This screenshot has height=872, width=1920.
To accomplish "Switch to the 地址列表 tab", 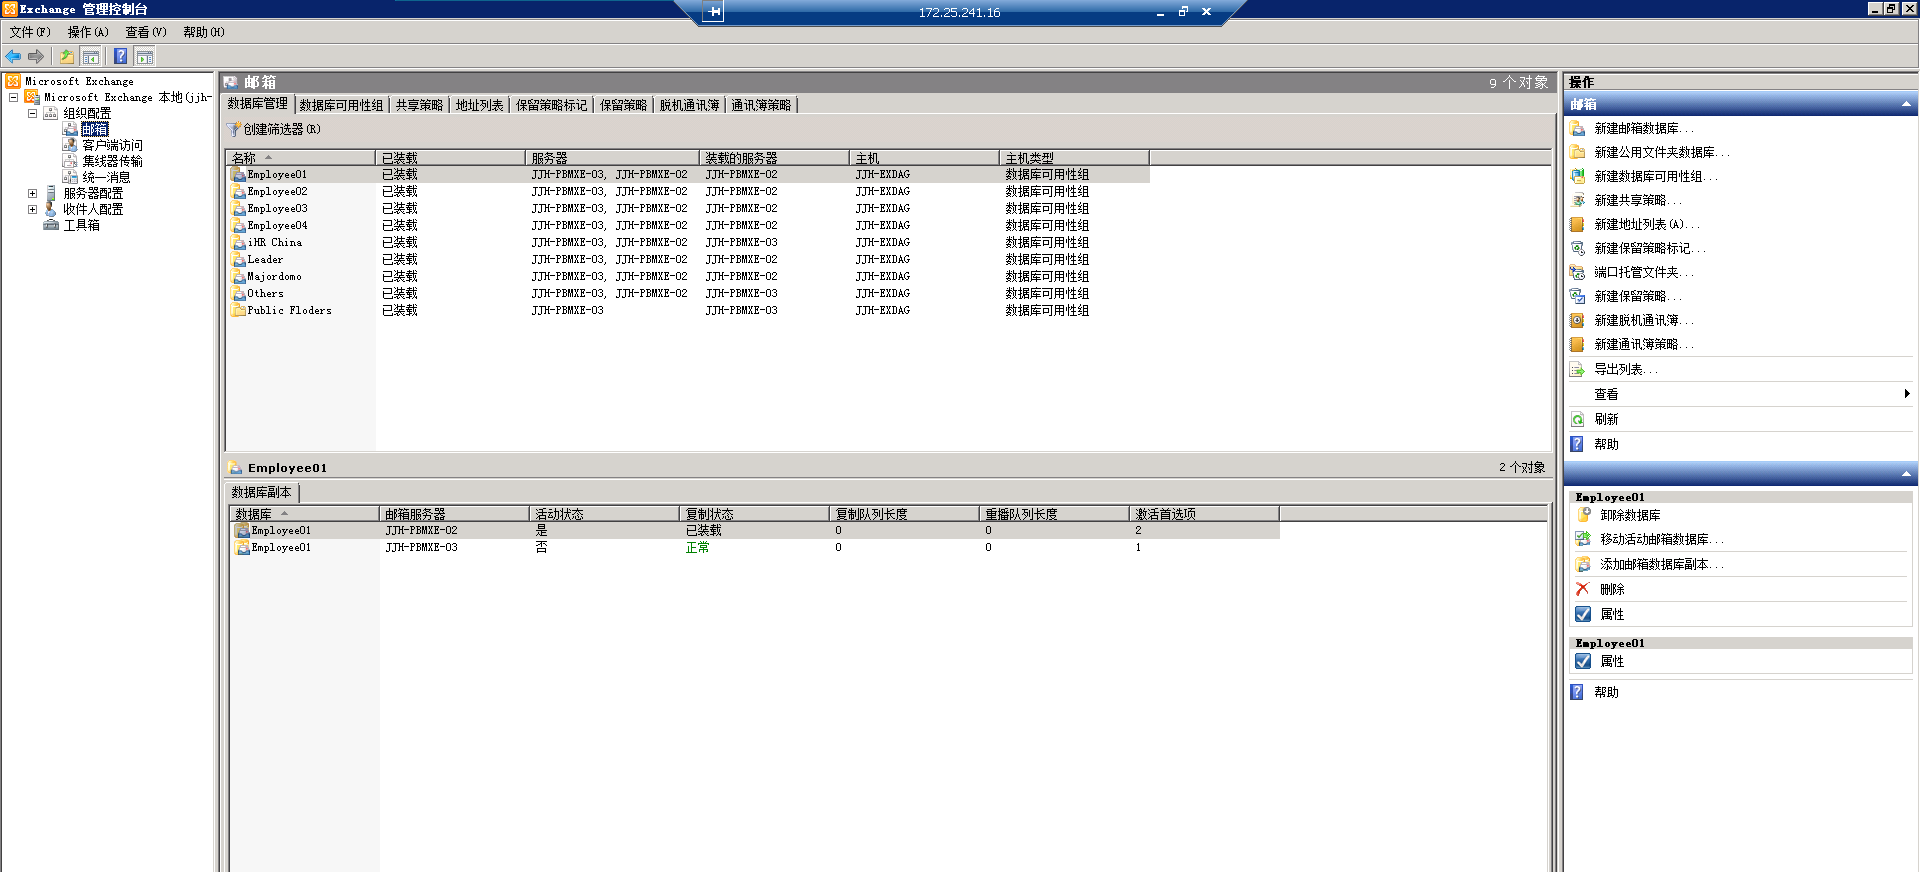I will tap(480, 105).
